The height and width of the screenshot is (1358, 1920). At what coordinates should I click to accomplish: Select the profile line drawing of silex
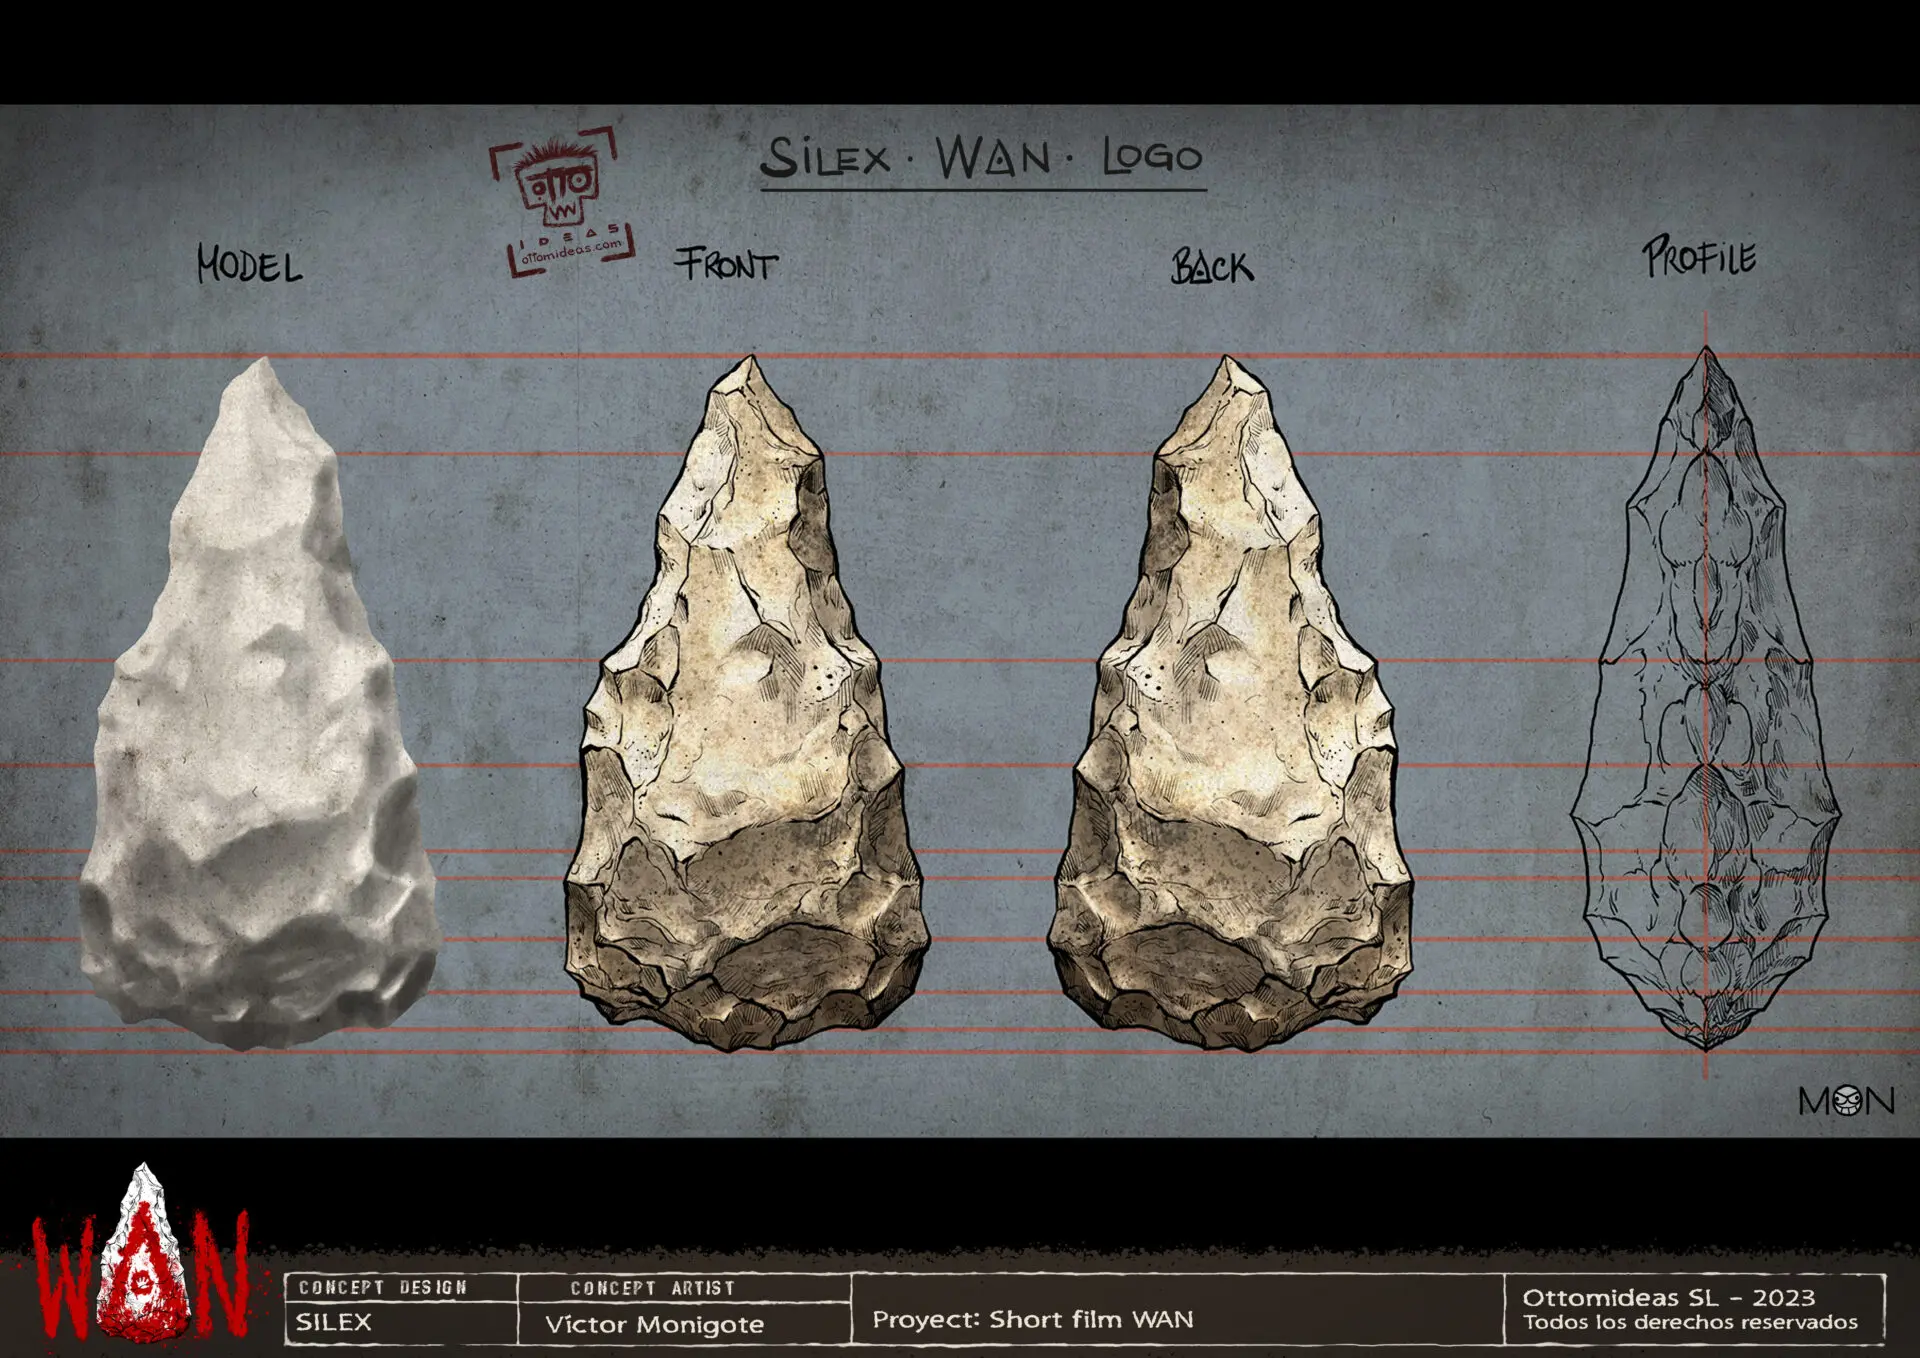(1706, 698)
